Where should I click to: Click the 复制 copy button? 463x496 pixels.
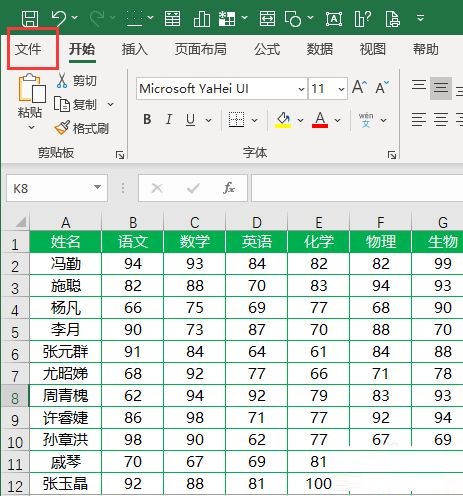[77, 105]
